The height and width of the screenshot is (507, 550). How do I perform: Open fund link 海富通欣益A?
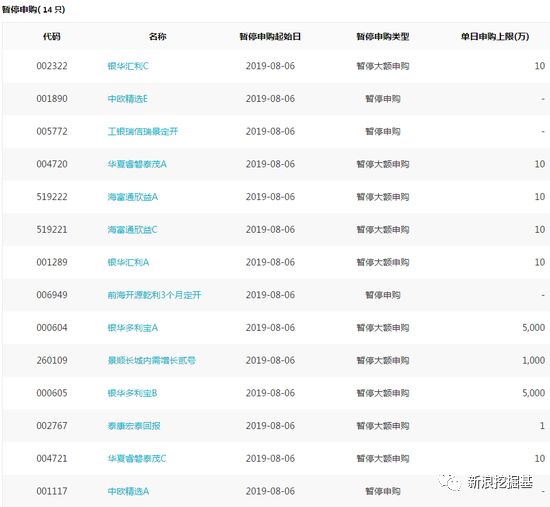tap(133, 197)
